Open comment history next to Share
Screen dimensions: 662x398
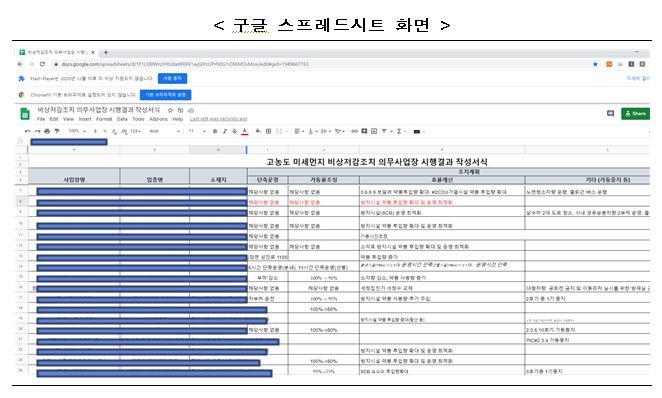coord(610,114)
